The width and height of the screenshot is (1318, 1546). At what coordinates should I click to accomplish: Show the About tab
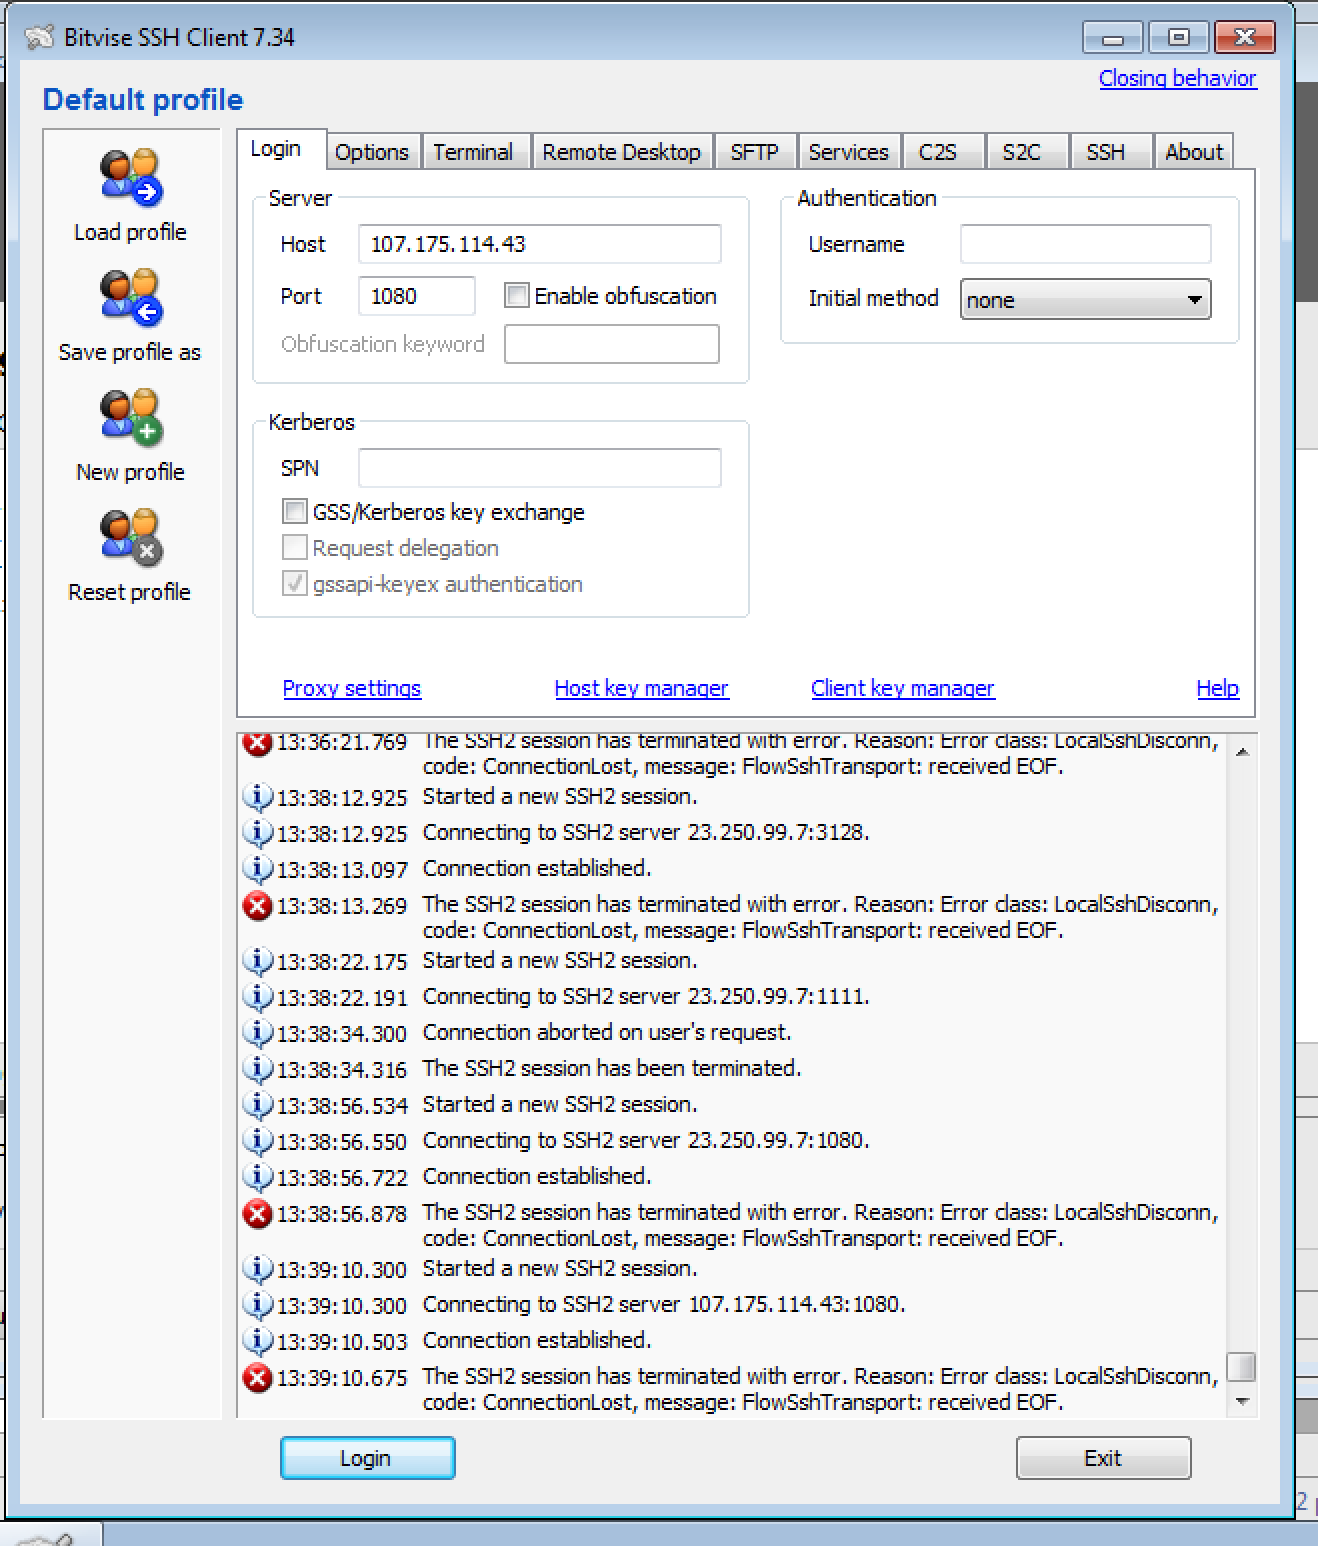tap(1194, 152)
